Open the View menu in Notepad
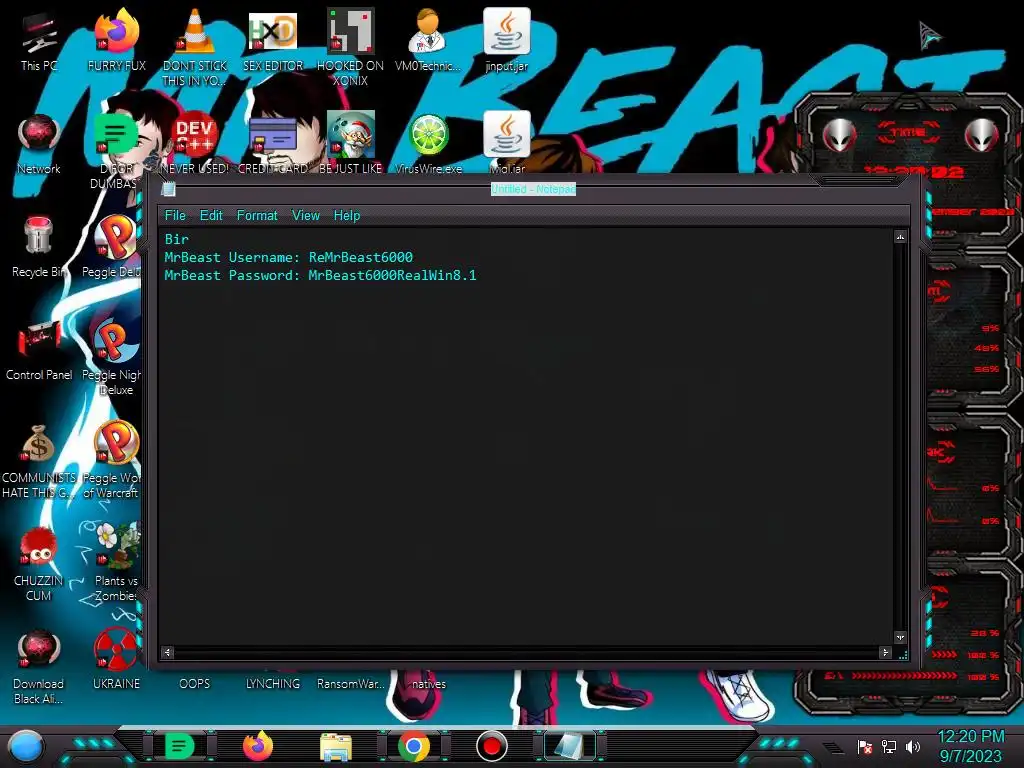Viewport: 1024px width, 768px height. tap(306, 216)
